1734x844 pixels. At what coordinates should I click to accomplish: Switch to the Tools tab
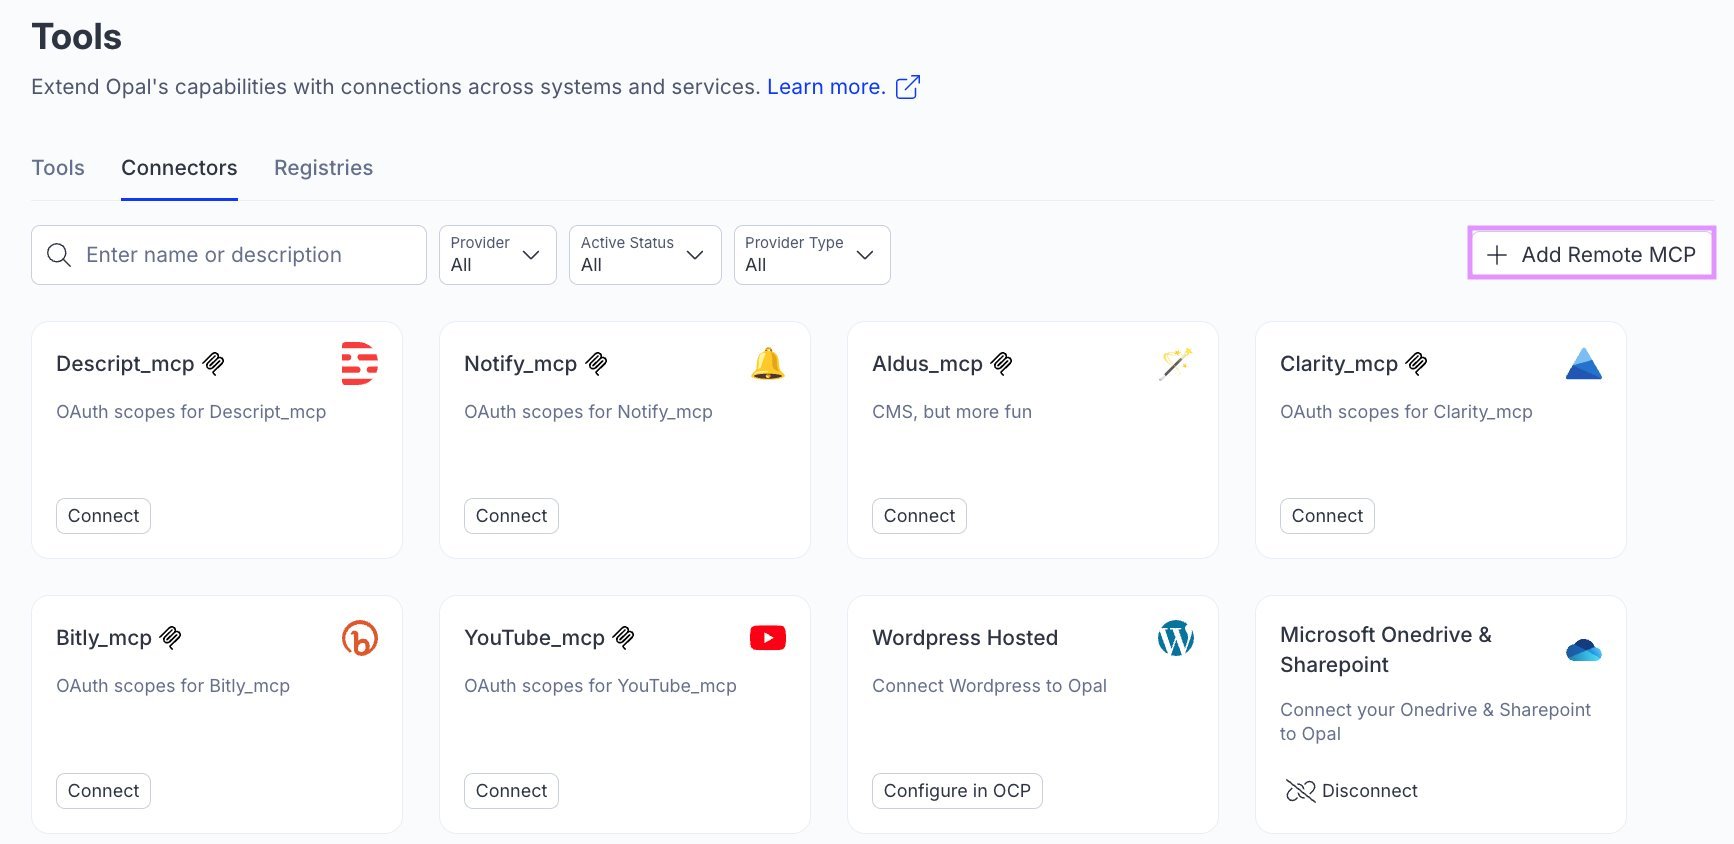(58, 168)
